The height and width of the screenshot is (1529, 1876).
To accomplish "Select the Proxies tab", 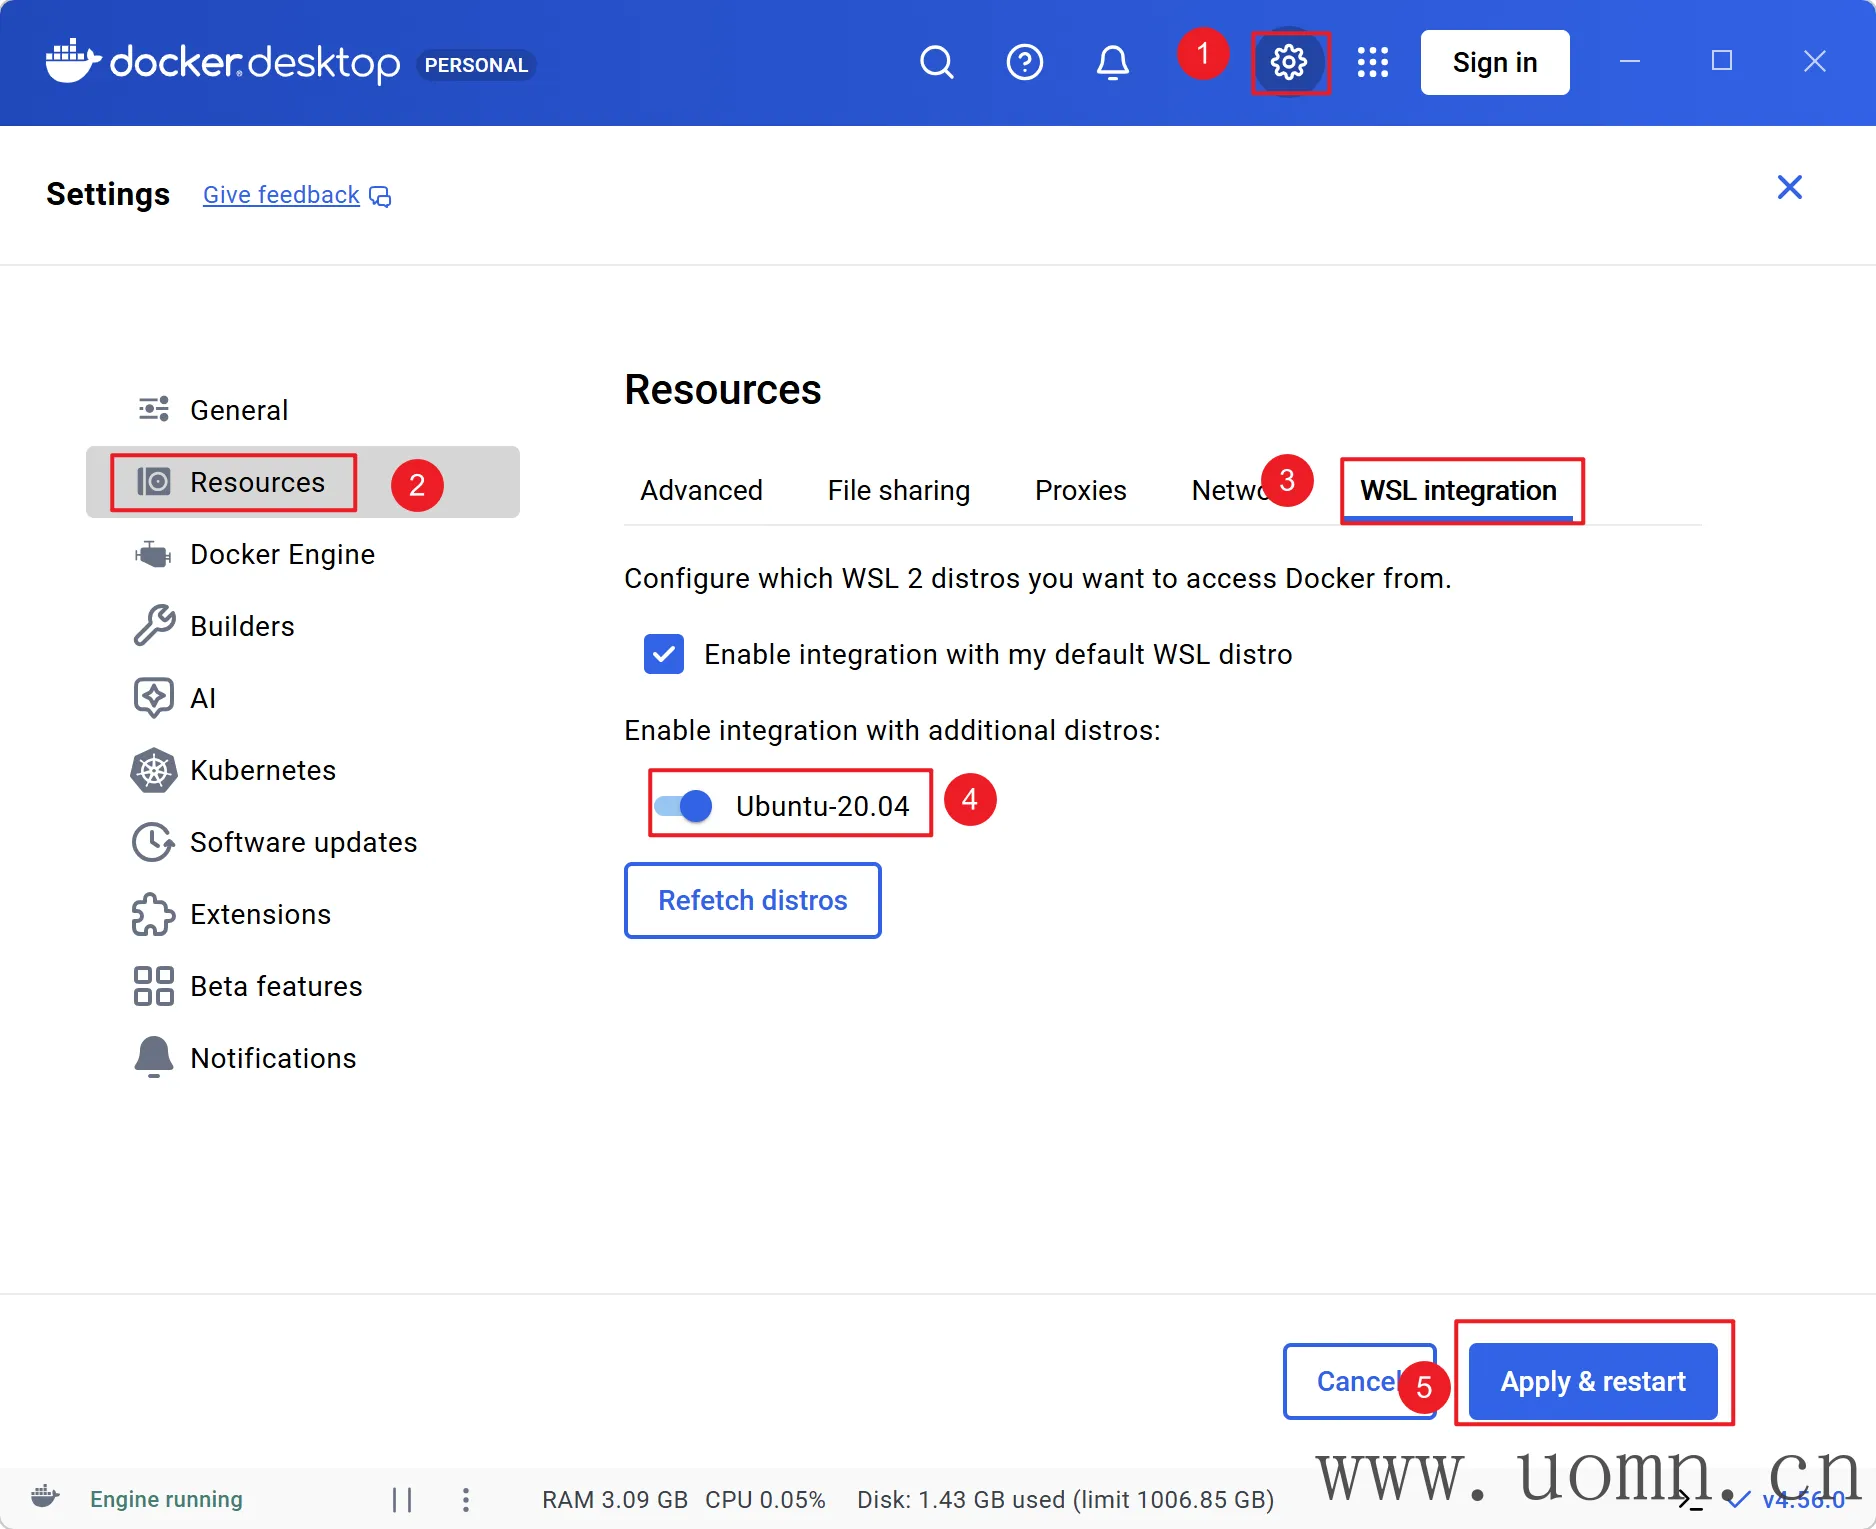I will click(x=1080, y=490).
